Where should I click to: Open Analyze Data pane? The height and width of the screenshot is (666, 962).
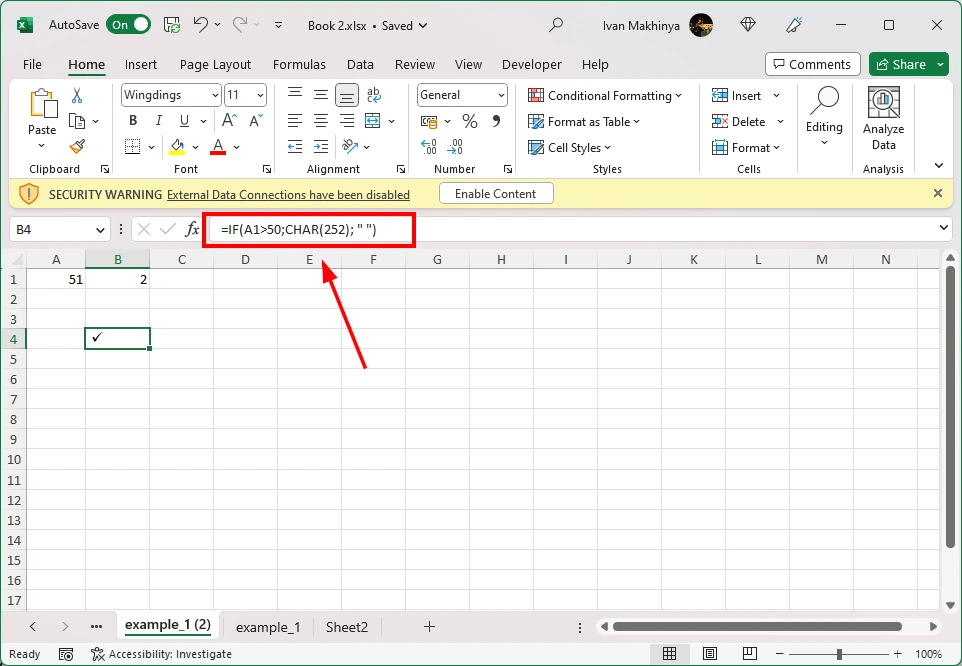point(883,119)
